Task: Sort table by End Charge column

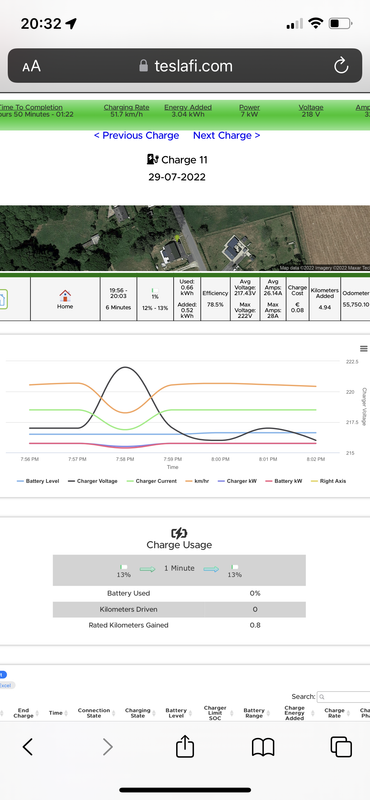Action: [23, 713]
